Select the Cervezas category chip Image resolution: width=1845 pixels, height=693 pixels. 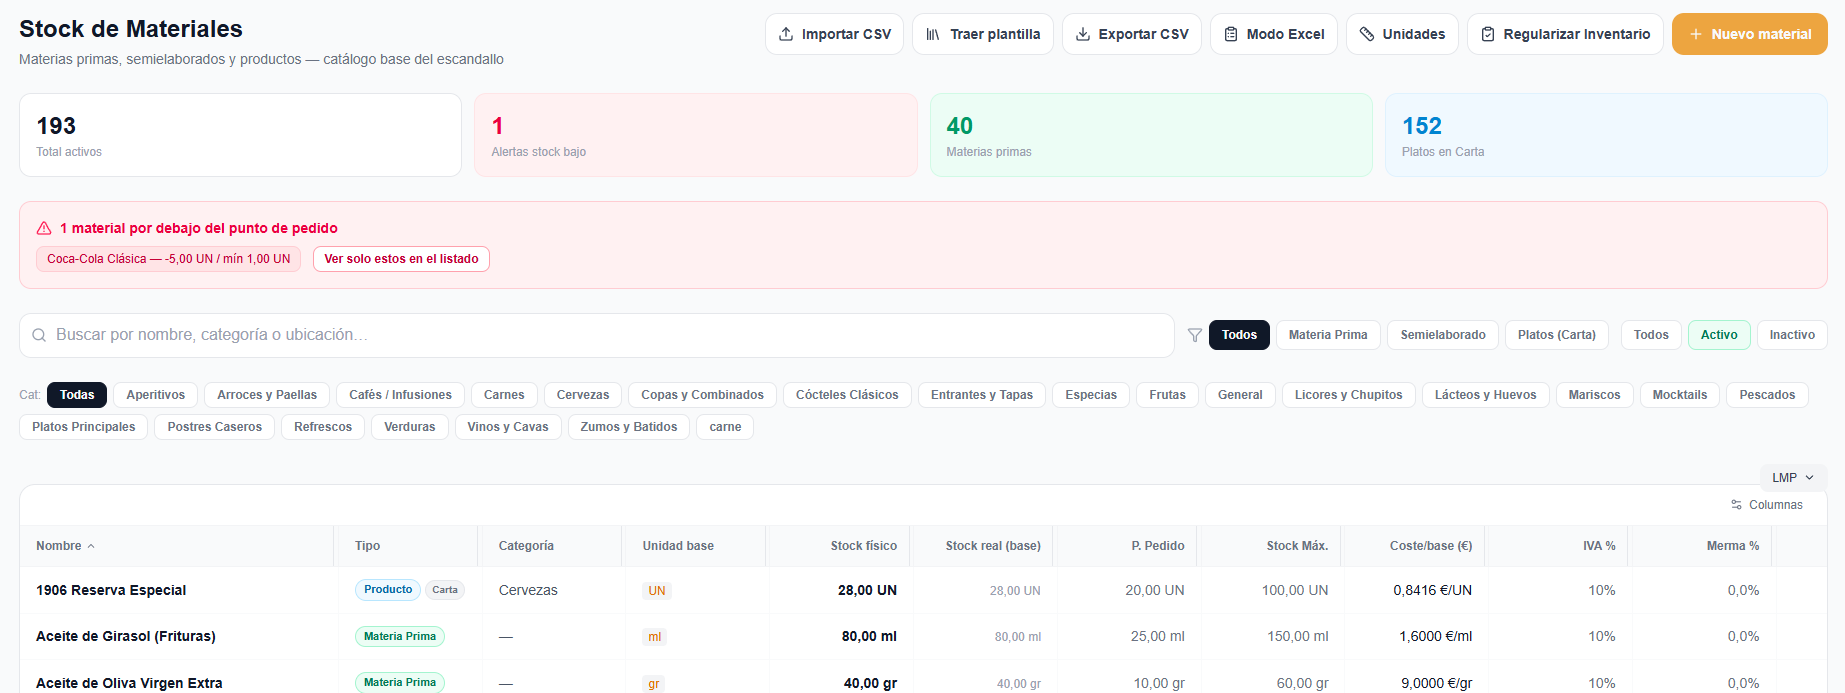[583, 395]
